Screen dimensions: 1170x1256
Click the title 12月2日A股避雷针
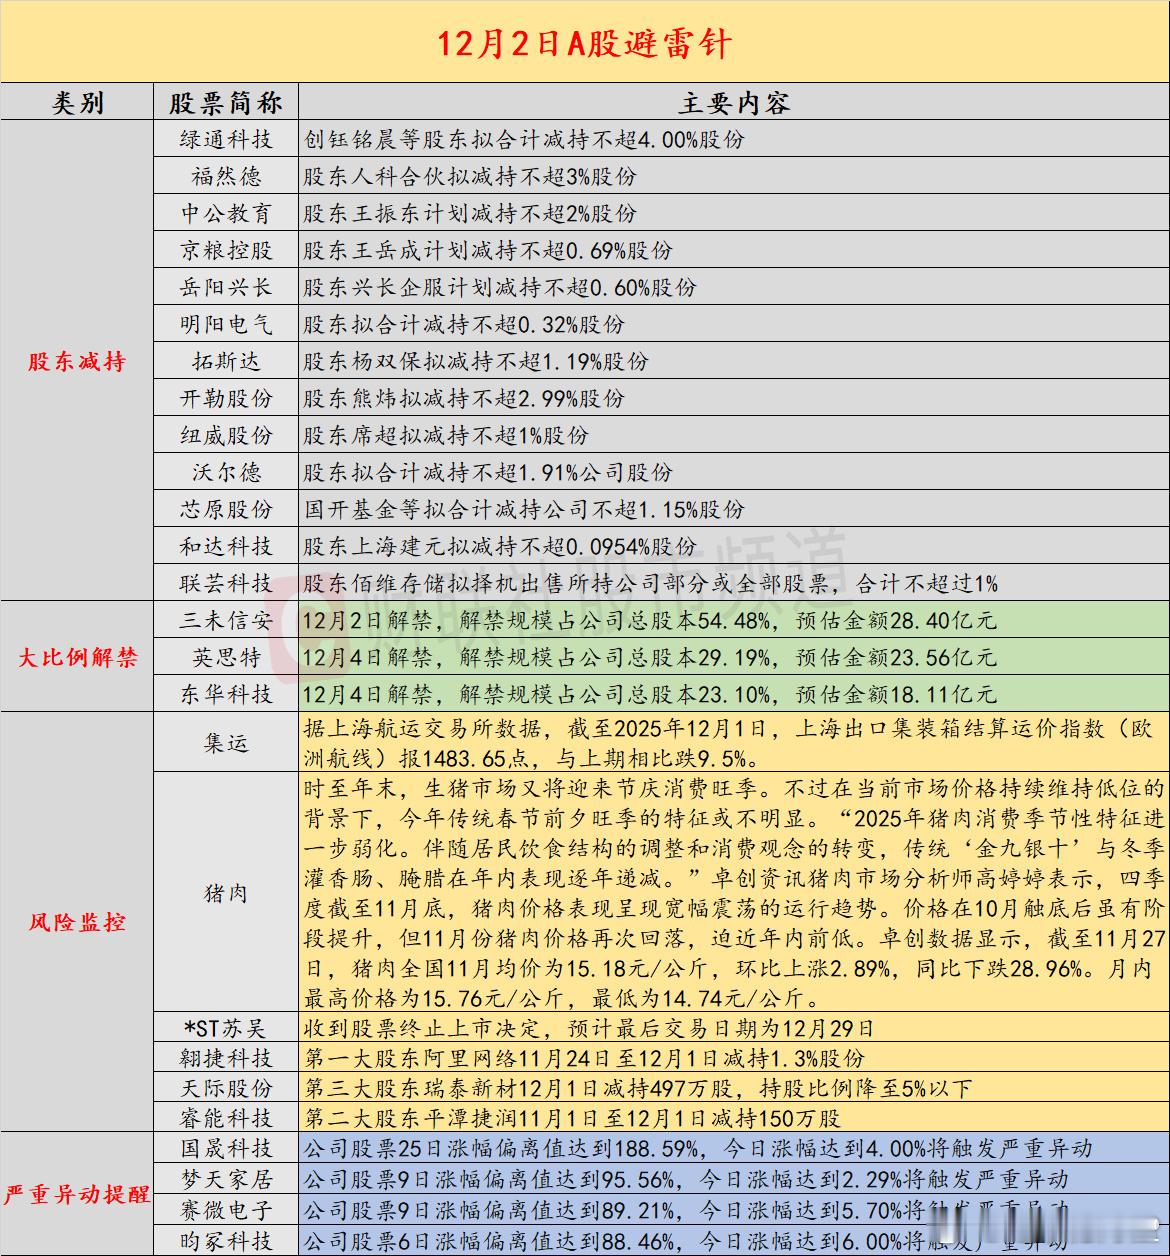(x=585, y=44)
